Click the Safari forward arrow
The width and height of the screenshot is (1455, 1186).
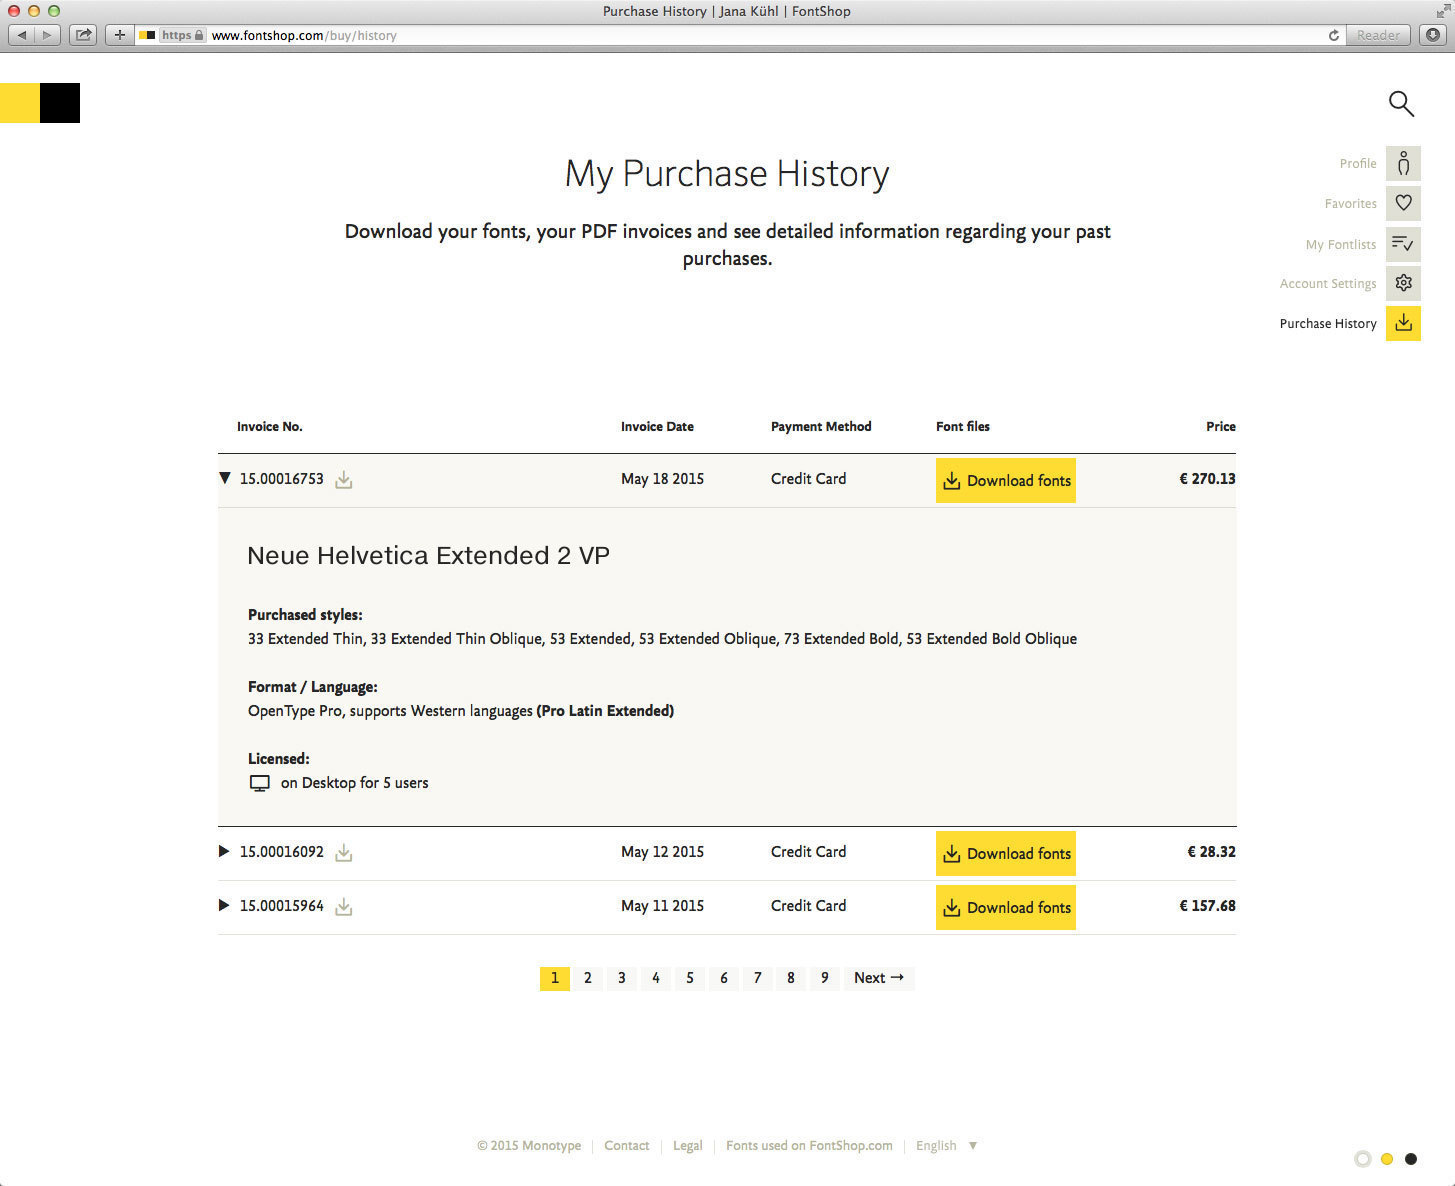click(47, 35)
